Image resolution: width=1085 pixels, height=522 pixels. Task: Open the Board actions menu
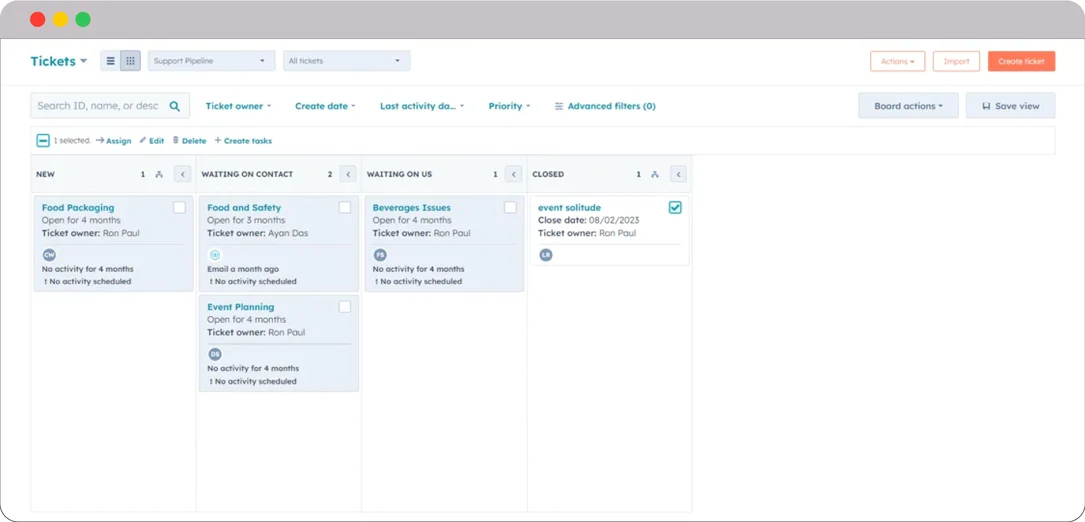click(909, 106)
